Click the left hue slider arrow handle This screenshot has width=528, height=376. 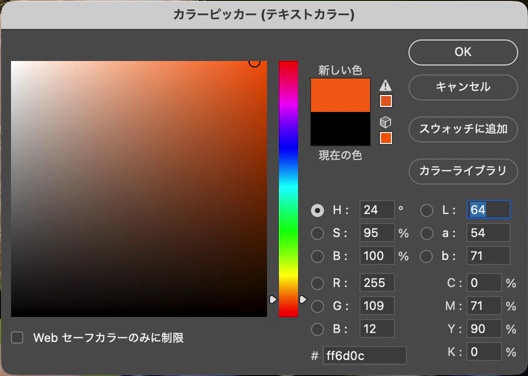pos(273,299)
